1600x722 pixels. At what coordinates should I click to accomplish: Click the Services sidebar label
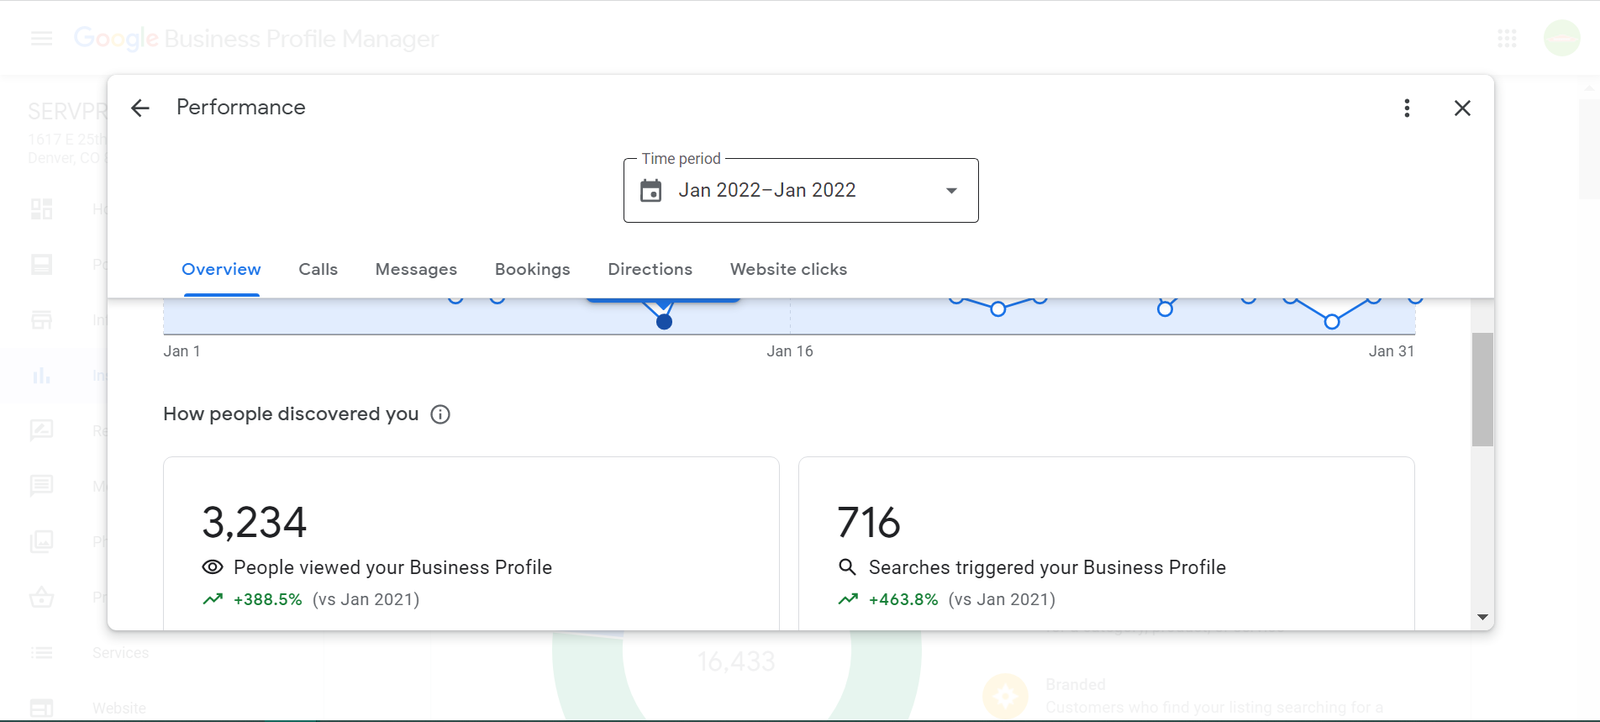[x=120, y=653]
